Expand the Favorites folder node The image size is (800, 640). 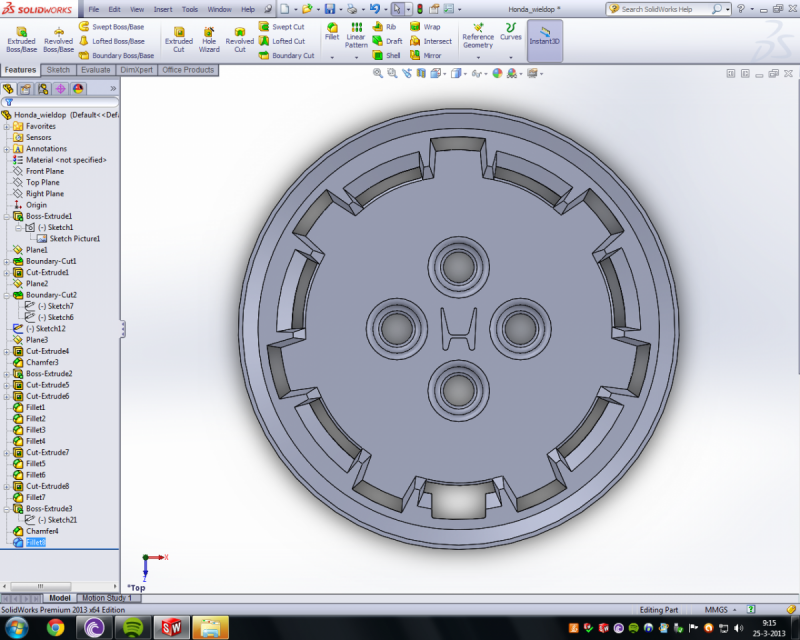7,126
